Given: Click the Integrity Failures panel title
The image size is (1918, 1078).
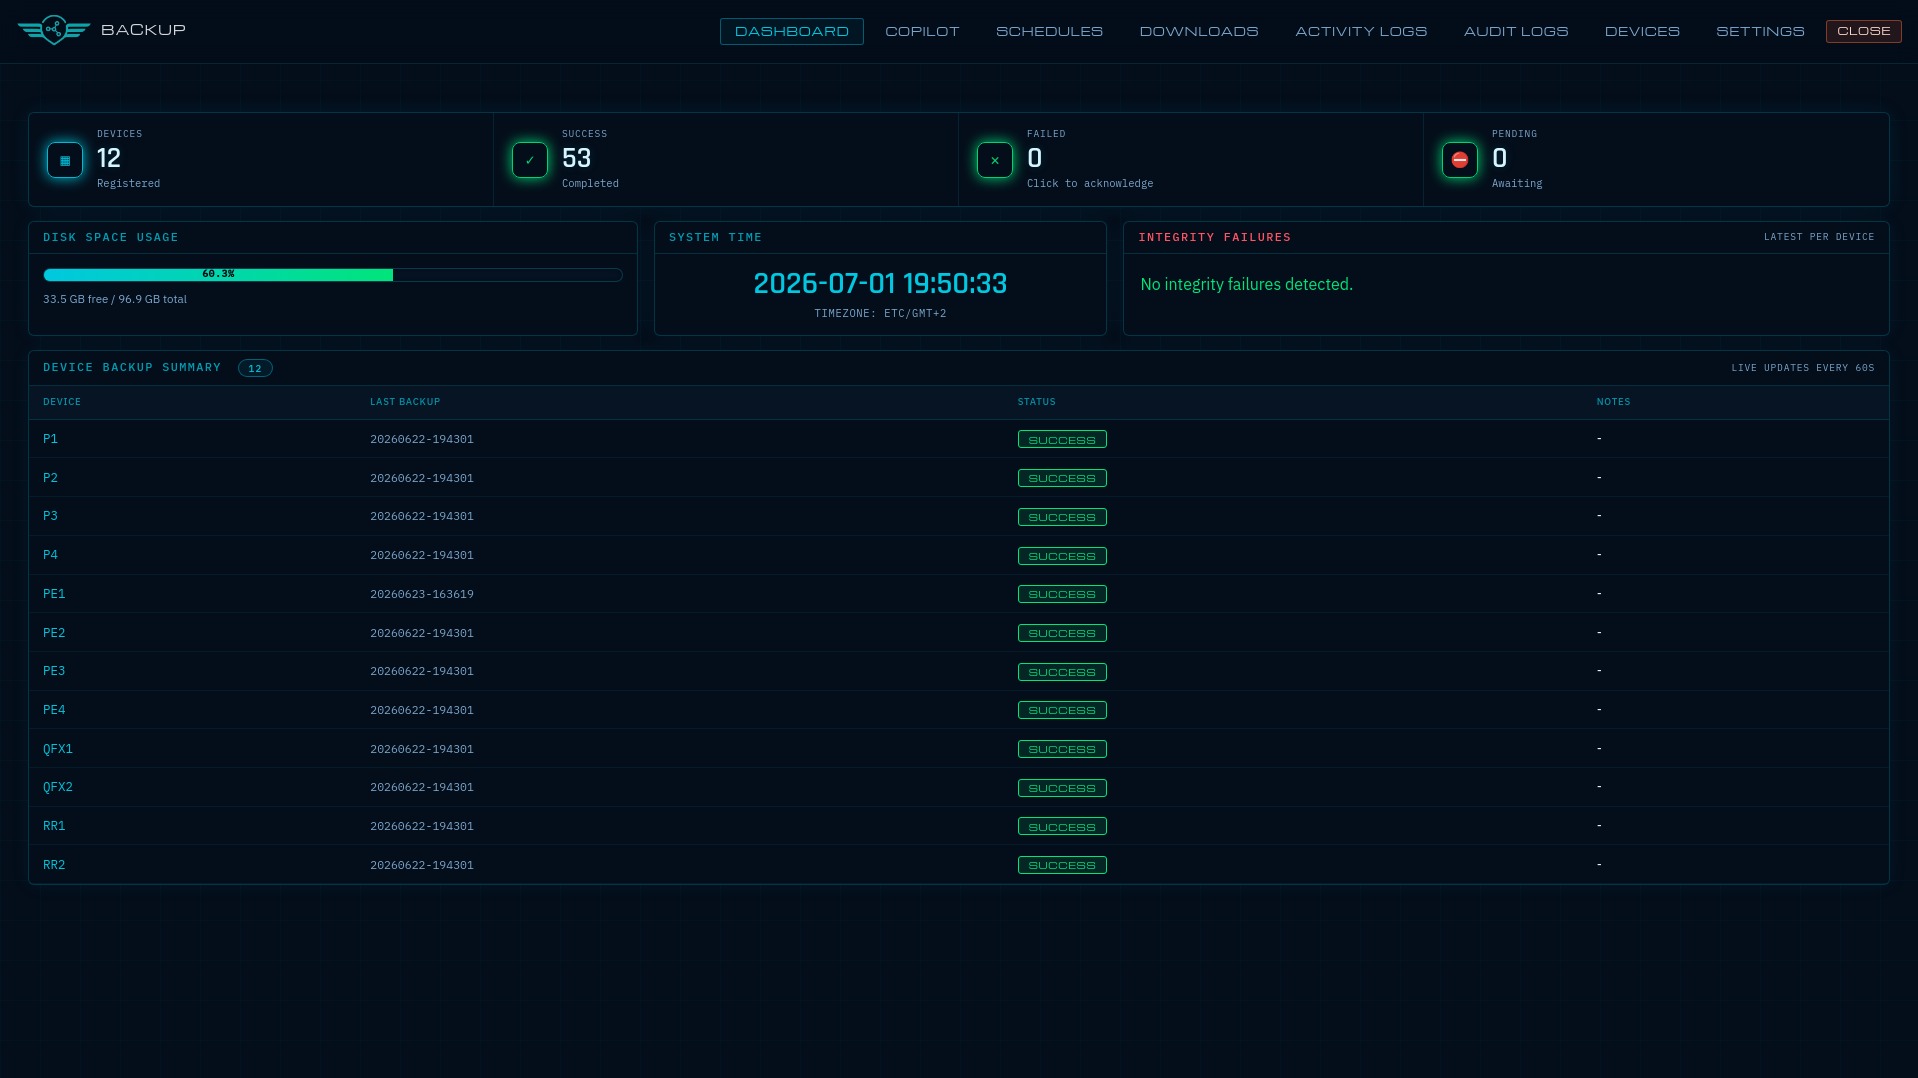Looking at the screenshot, I should [x=1214, y=238].
